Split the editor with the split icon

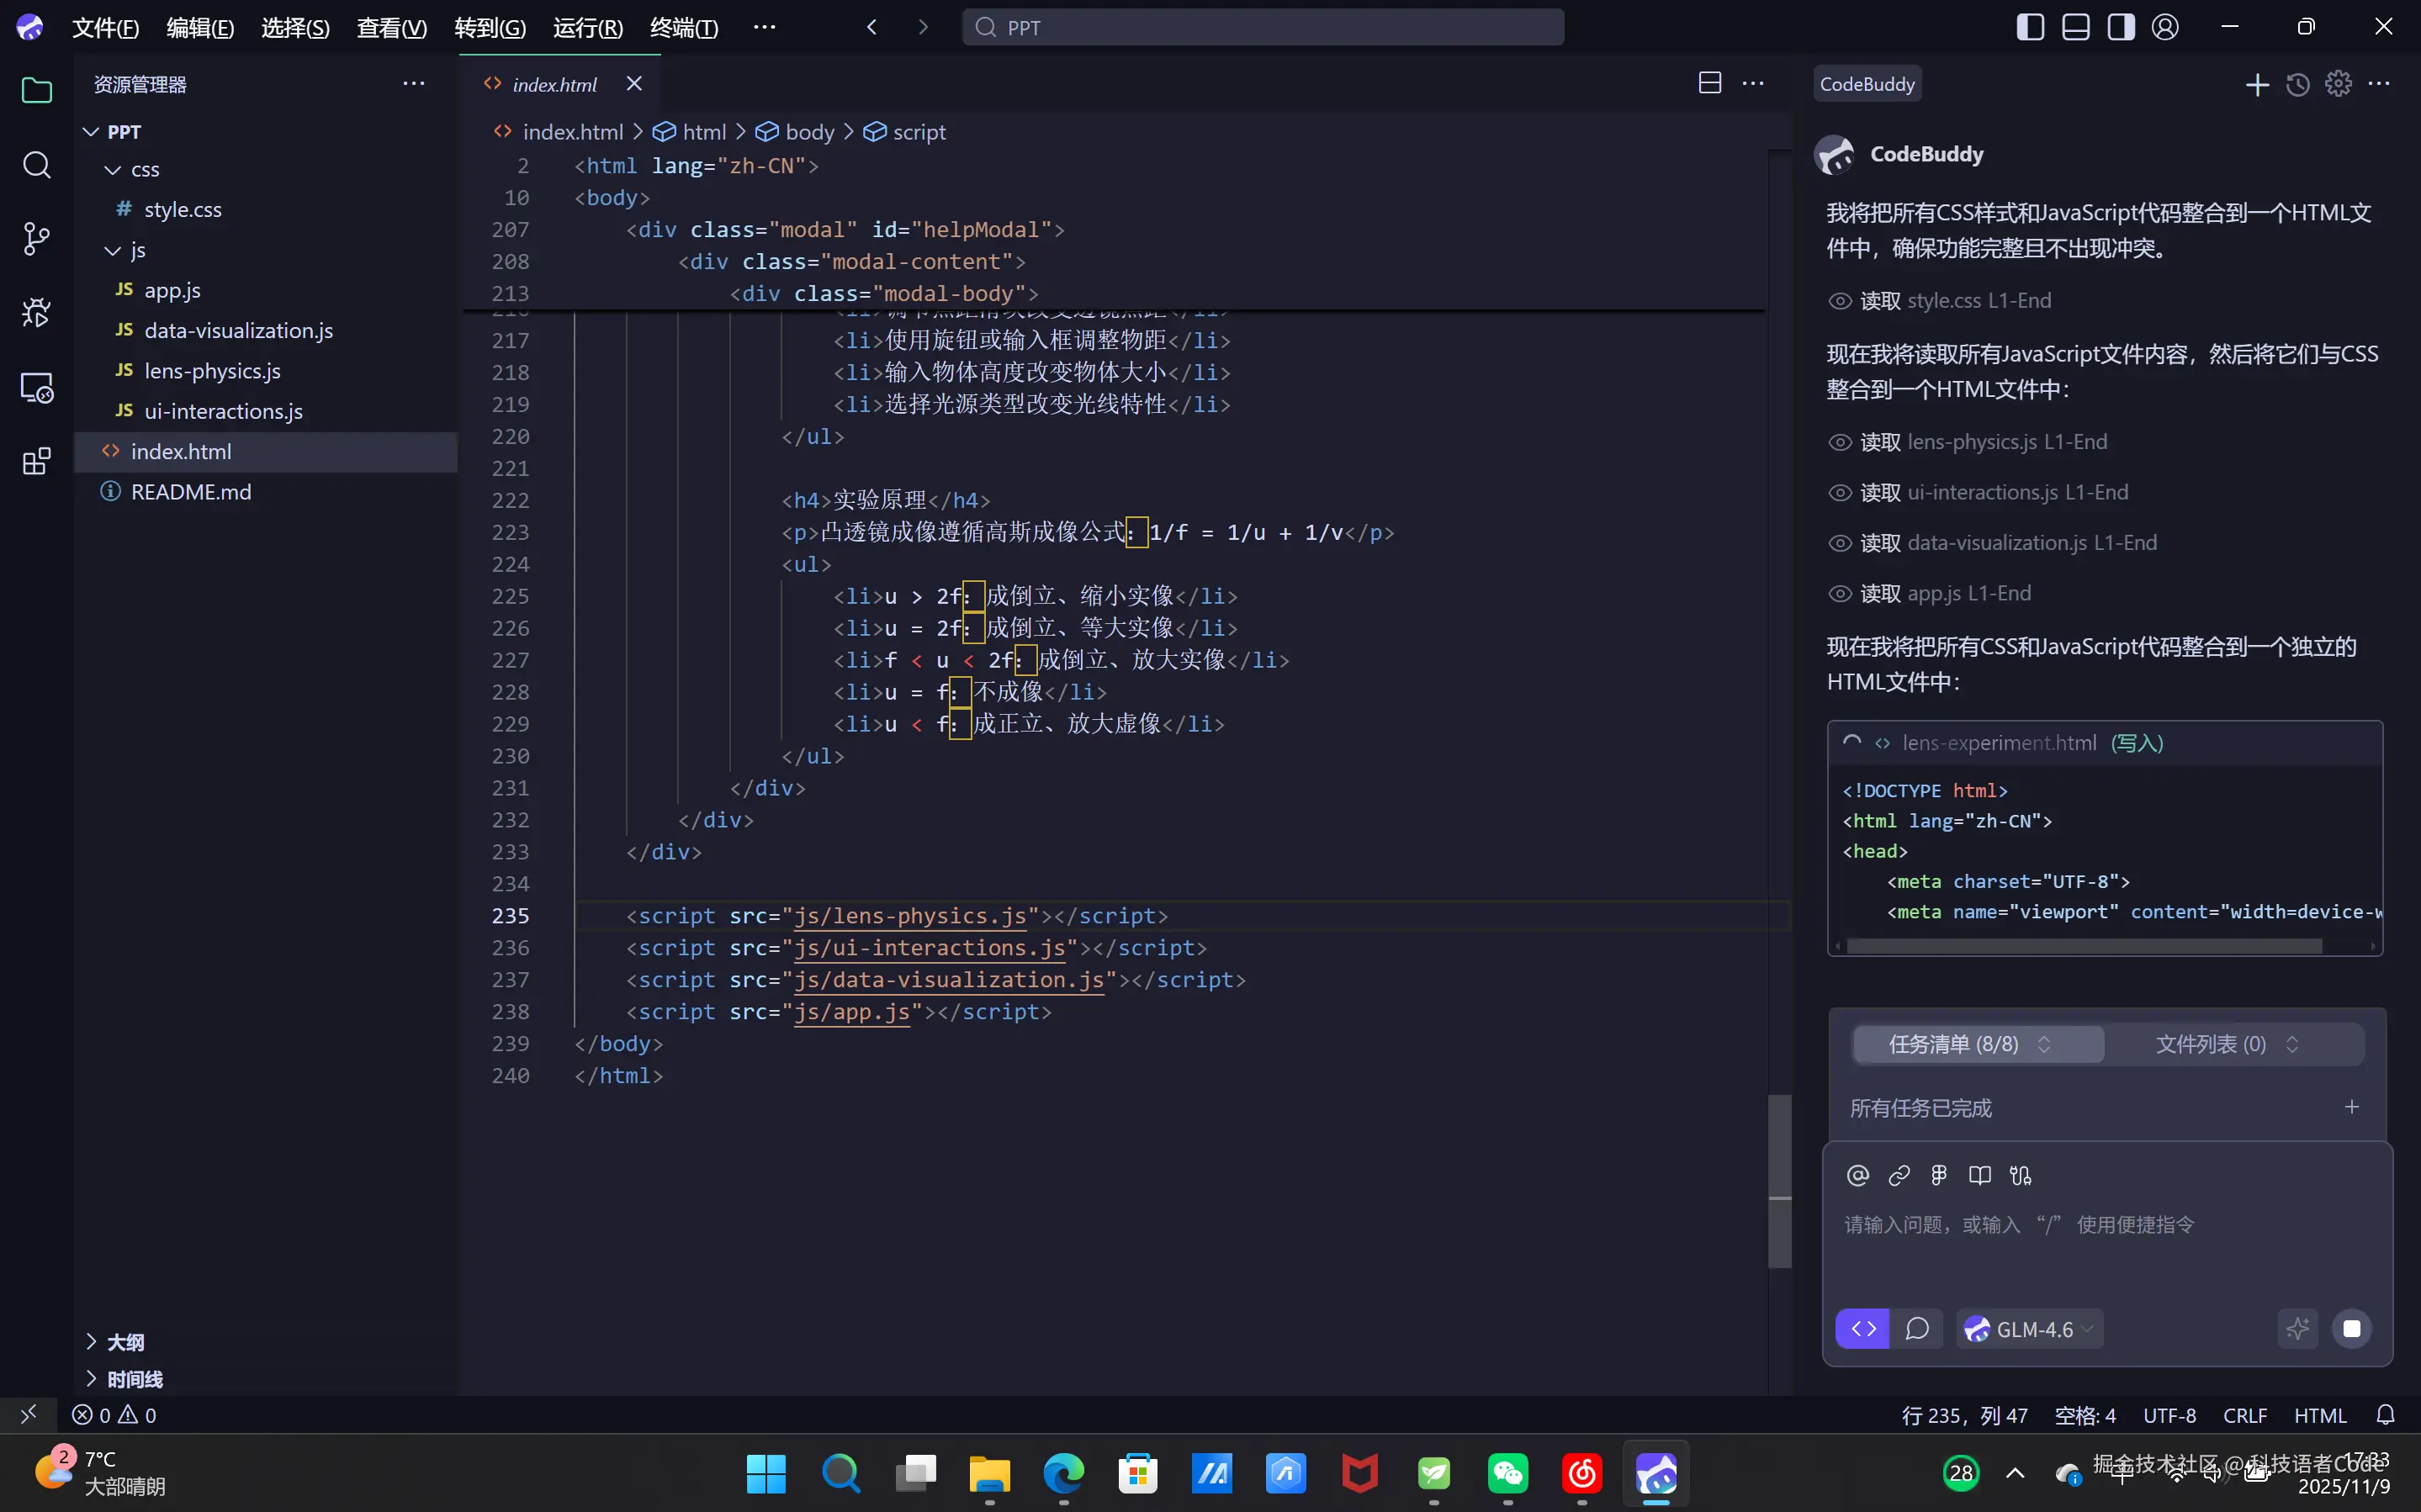(x=1709, y=84)
